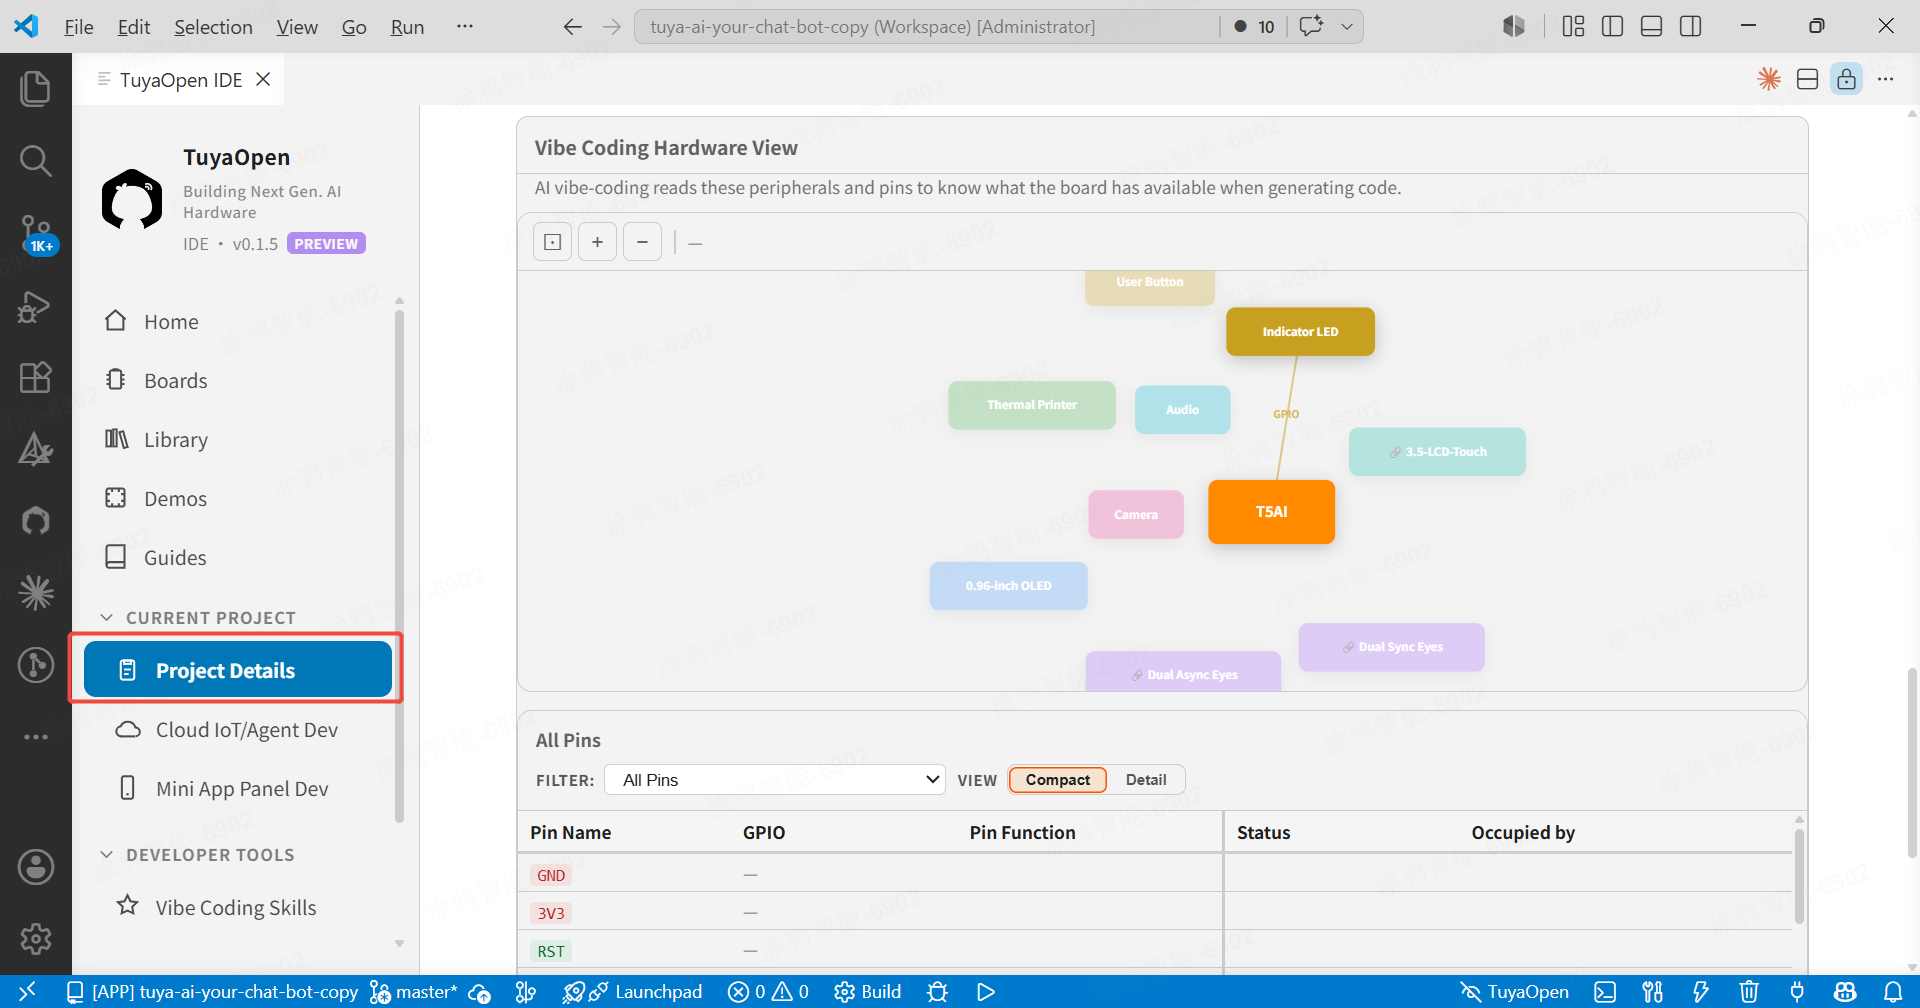Screen dimensions: 1920x1008
Task: Collapse the DEVELOPER TOOLS section
Action: click(198, 855)
